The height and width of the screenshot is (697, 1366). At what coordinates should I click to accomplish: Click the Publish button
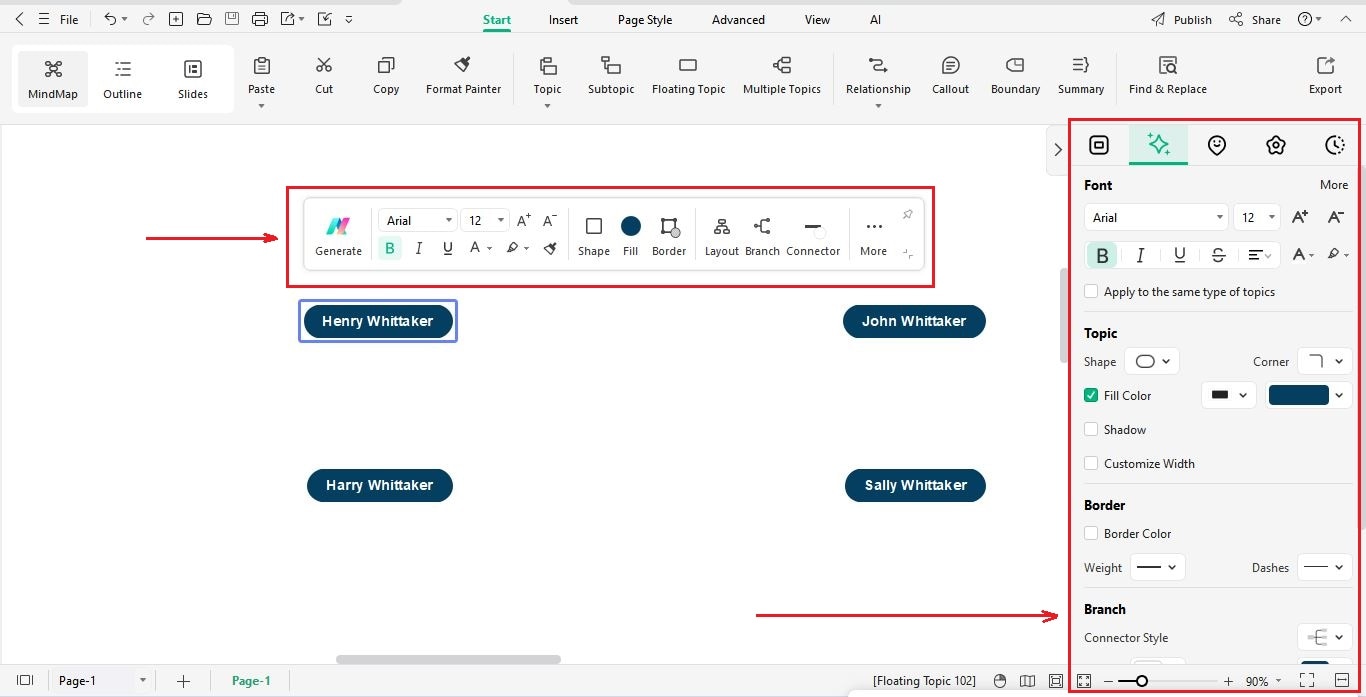pos(1190,18)
